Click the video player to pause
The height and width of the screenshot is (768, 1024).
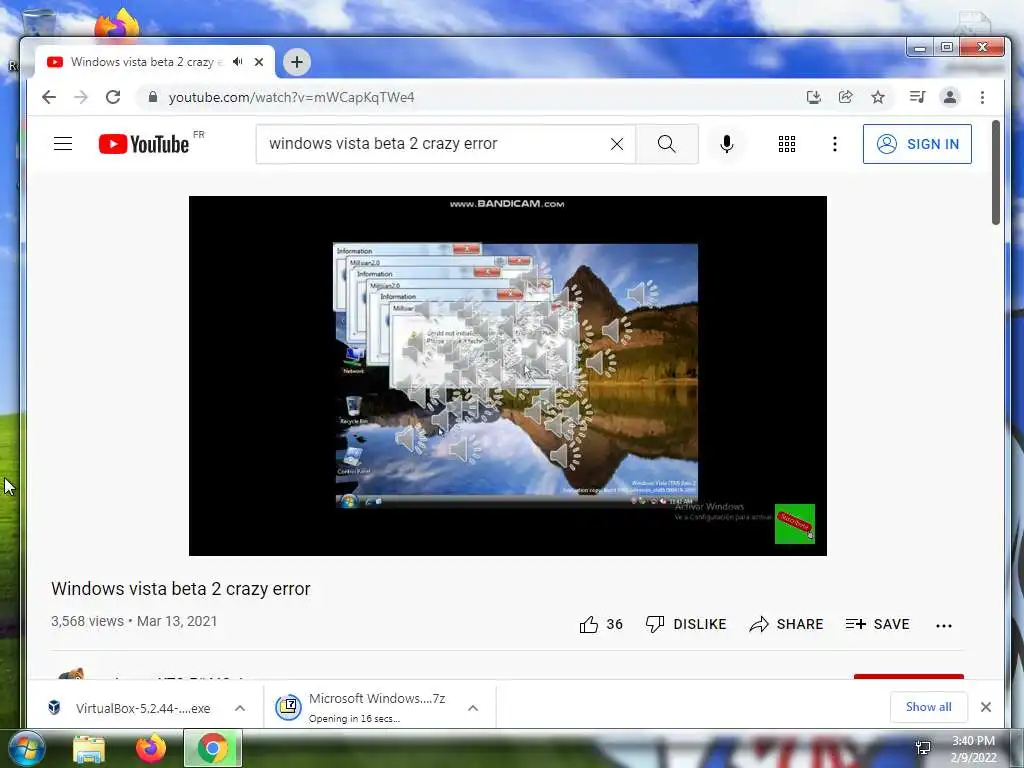point(507,376)
